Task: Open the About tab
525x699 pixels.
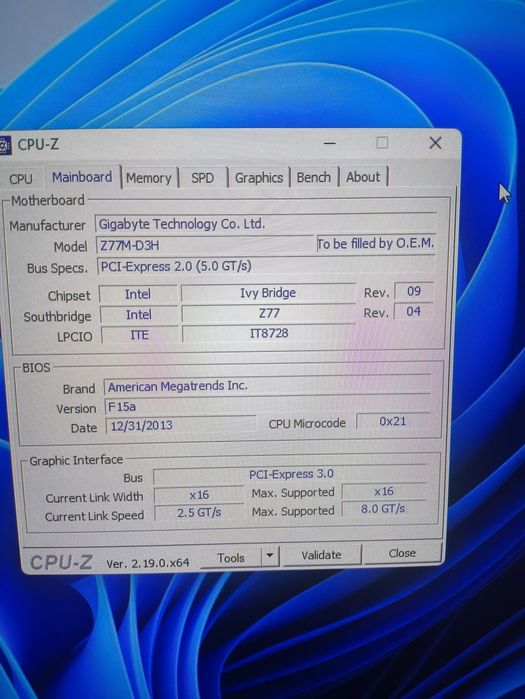Action: tap(363, 177)
